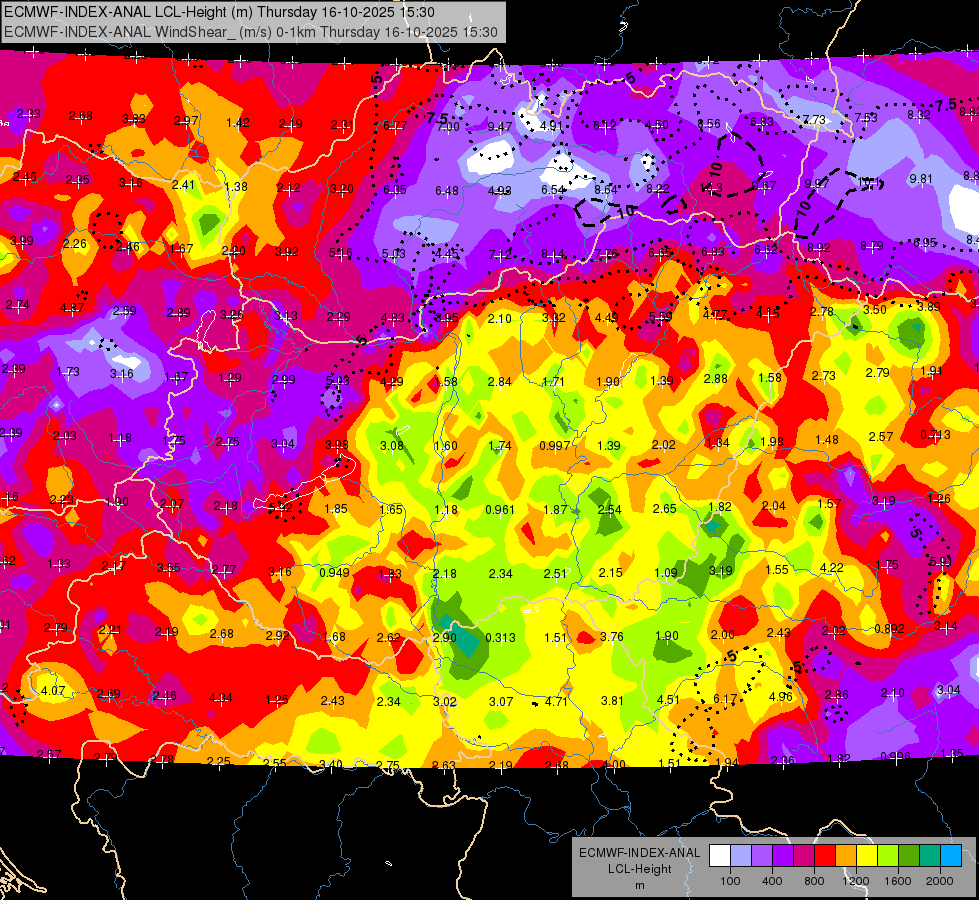Click the wind shear value 8.14
This screenshot has width=979, height=900.
tap(553, 254)
